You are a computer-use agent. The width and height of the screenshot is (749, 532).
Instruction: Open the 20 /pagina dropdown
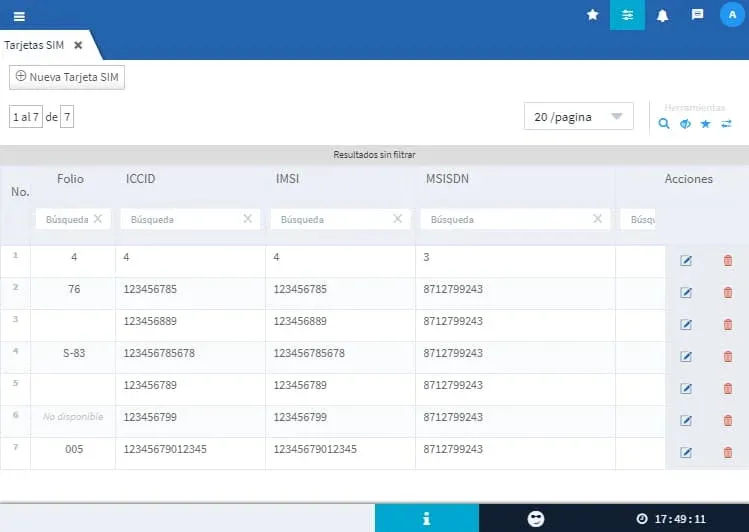[578, 117]
